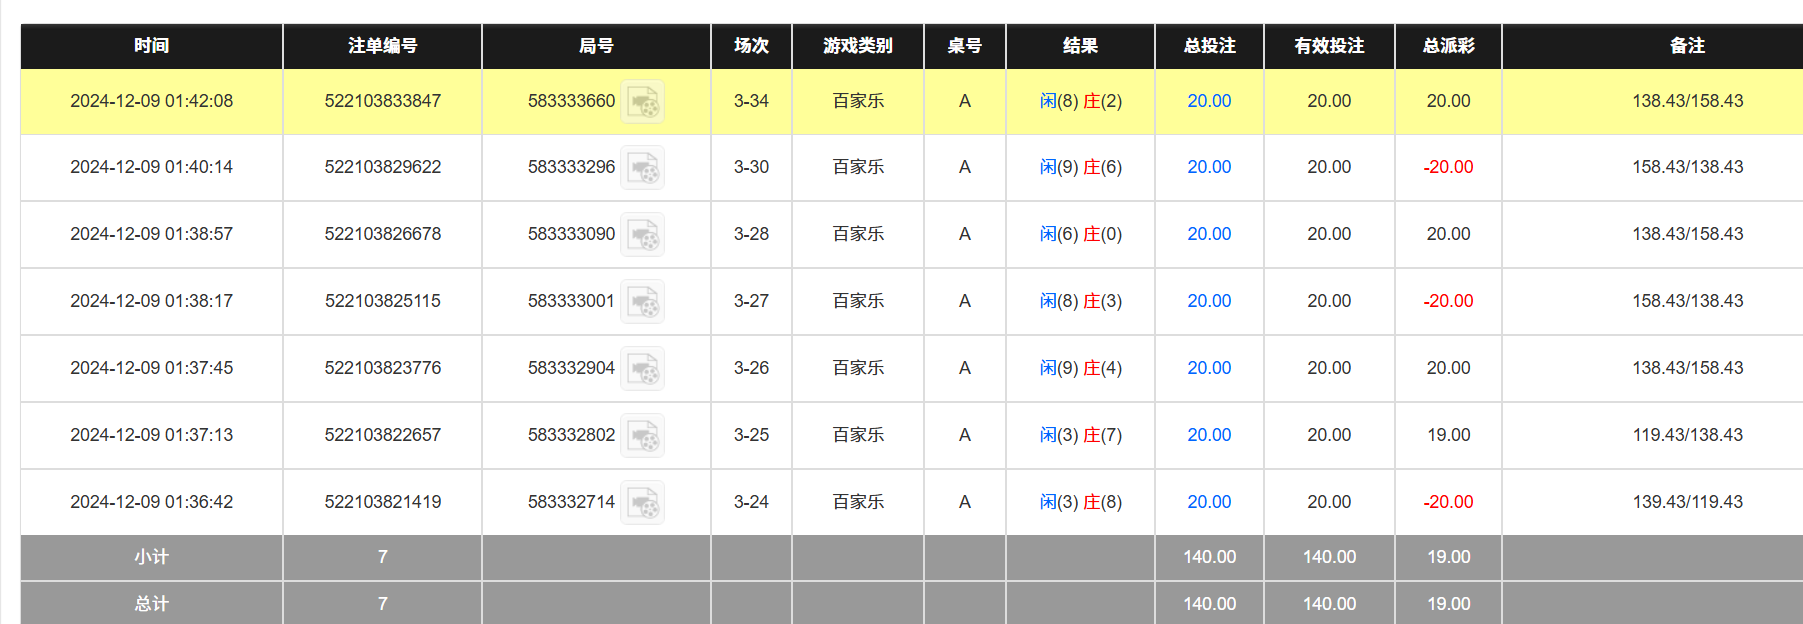Play video replay for round 583332714
The width and height of the screenshot is (1803, 624).
642,503
